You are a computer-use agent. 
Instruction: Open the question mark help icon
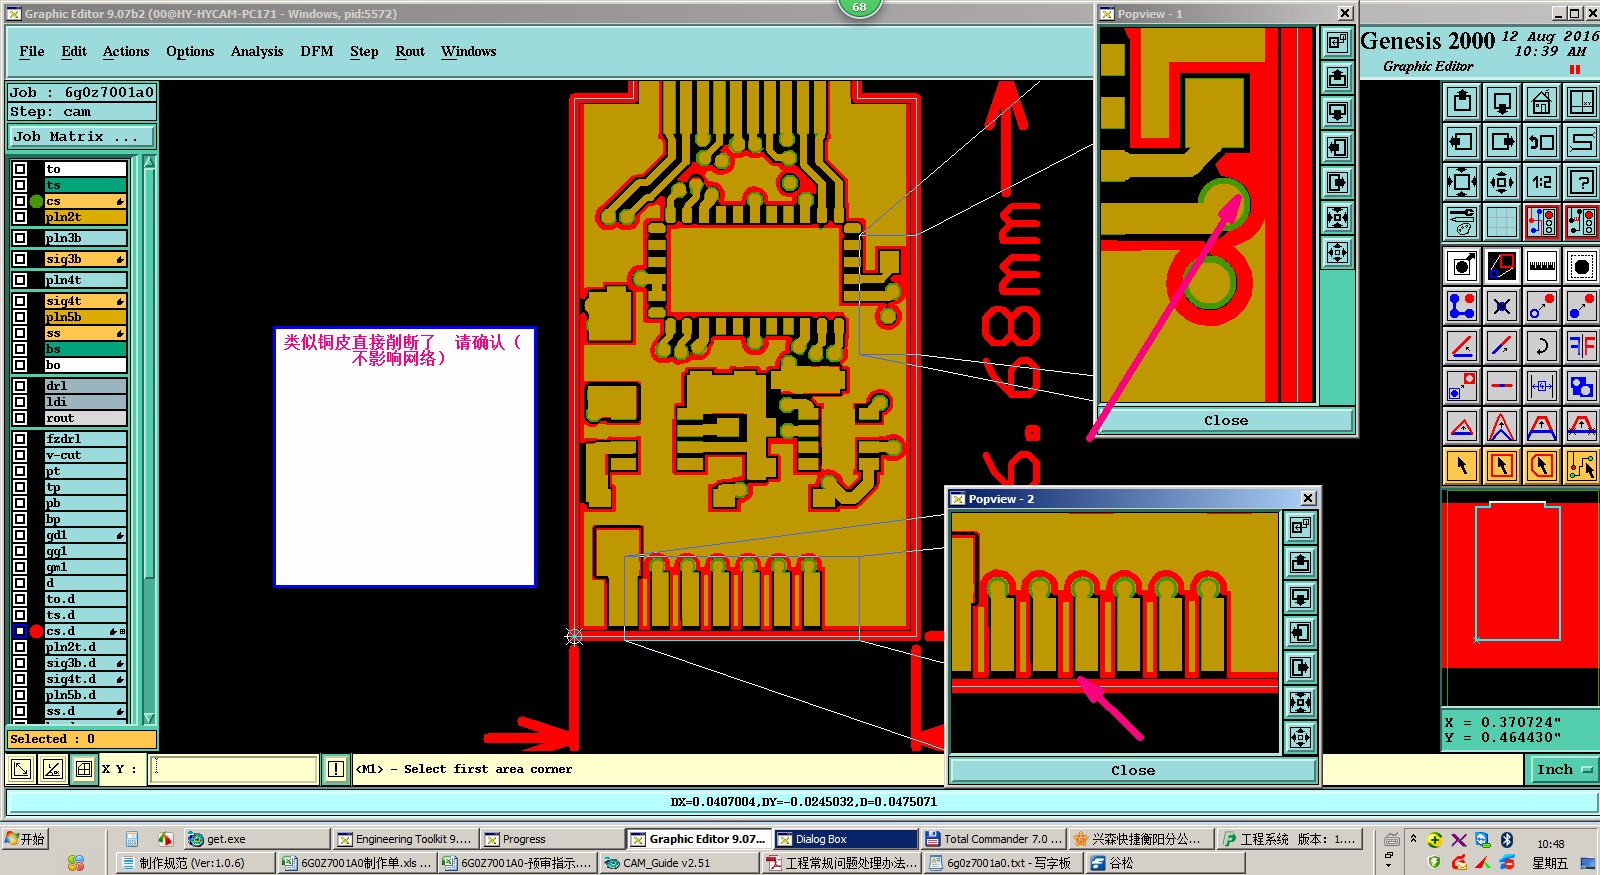click(x=1582, y=181)
